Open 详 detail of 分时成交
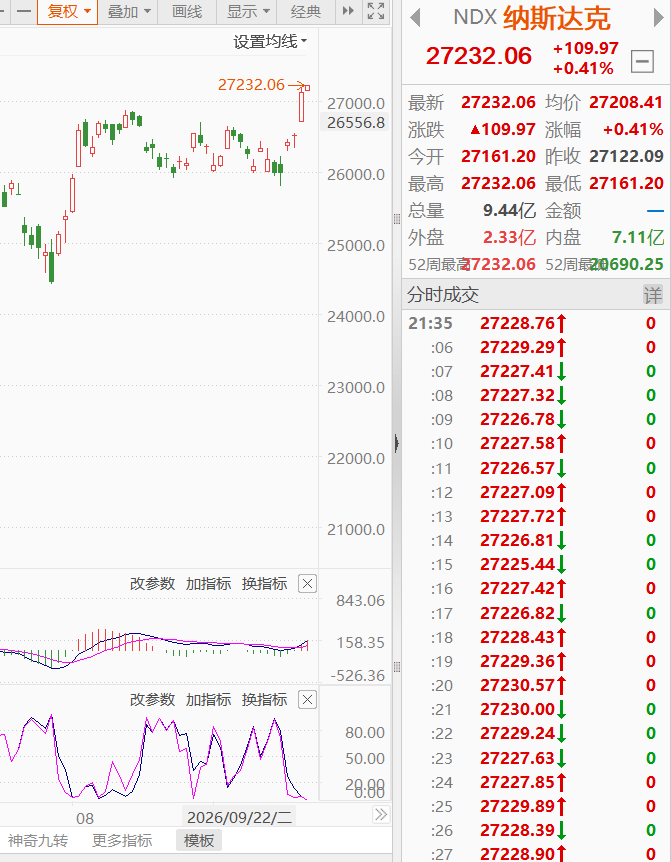Screen dimensions: 671x862 pos(653,295)
